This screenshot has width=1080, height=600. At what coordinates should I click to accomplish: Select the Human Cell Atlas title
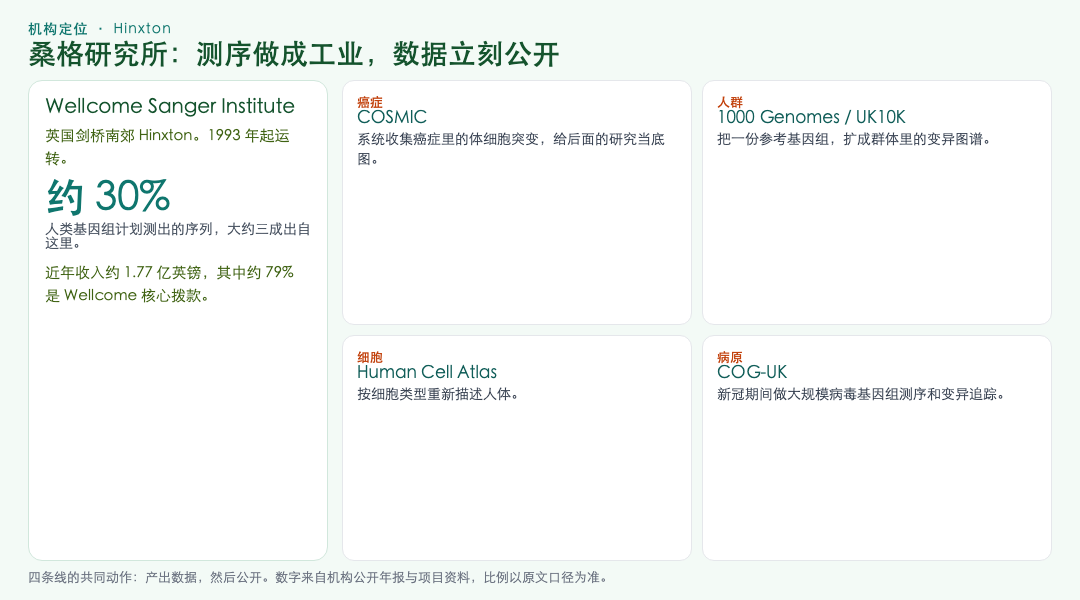[x=427, y=372]
